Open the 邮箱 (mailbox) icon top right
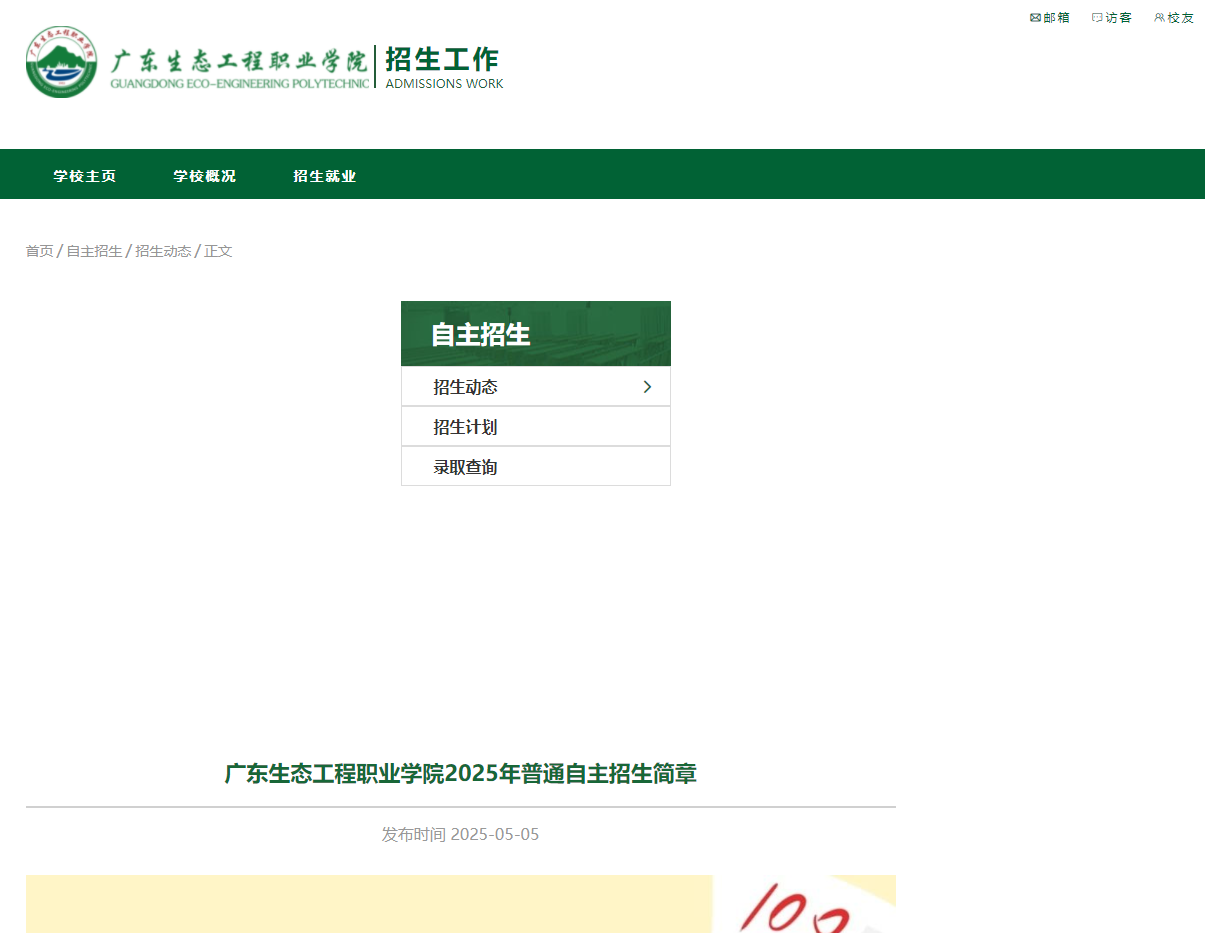Viewport: 1205px width, 933px height. (x=1048, y=17)
